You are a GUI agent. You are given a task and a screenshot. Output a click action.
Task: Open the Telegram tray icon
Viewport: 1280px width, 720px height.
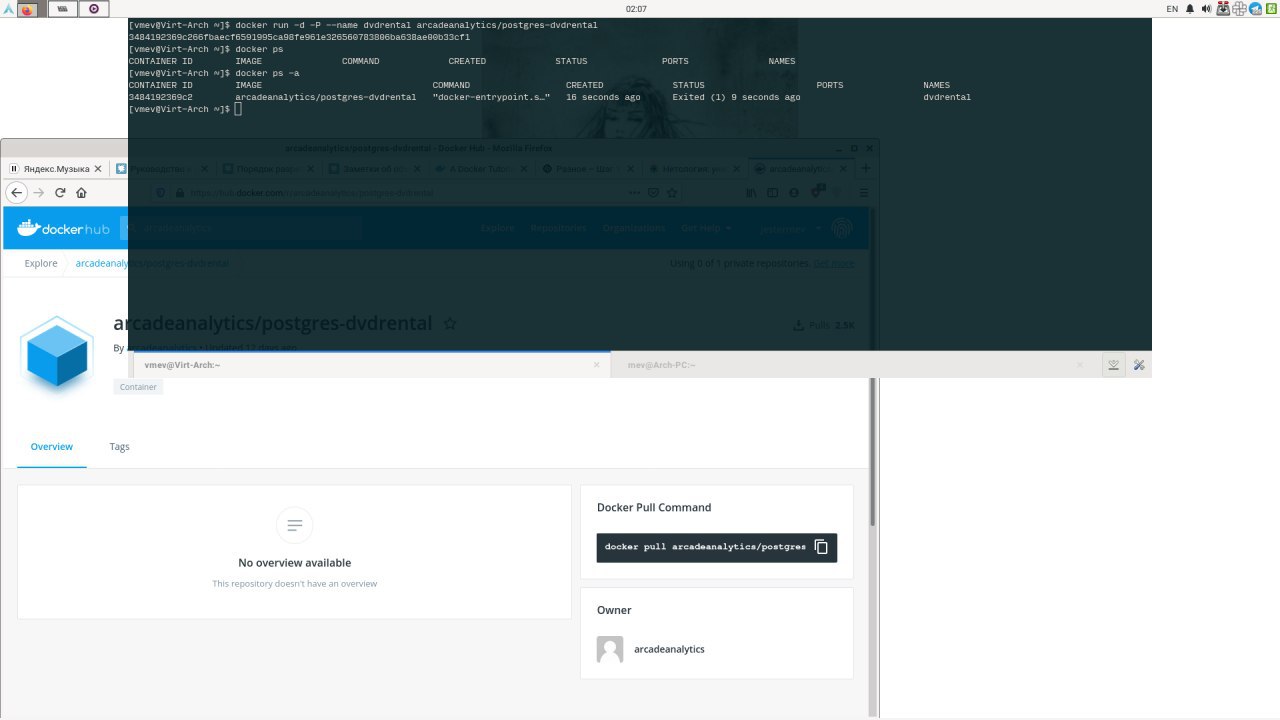[x=1256, y=9]
